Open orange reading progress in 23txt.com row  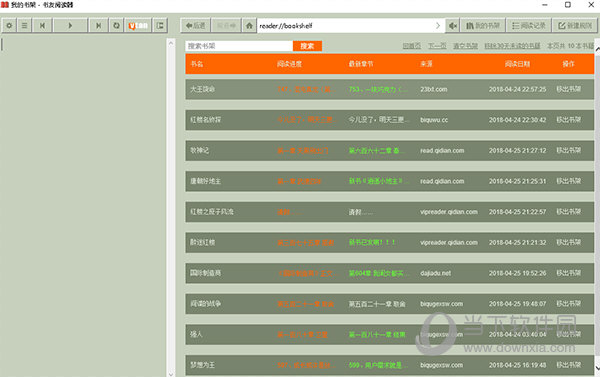point(307,89)
